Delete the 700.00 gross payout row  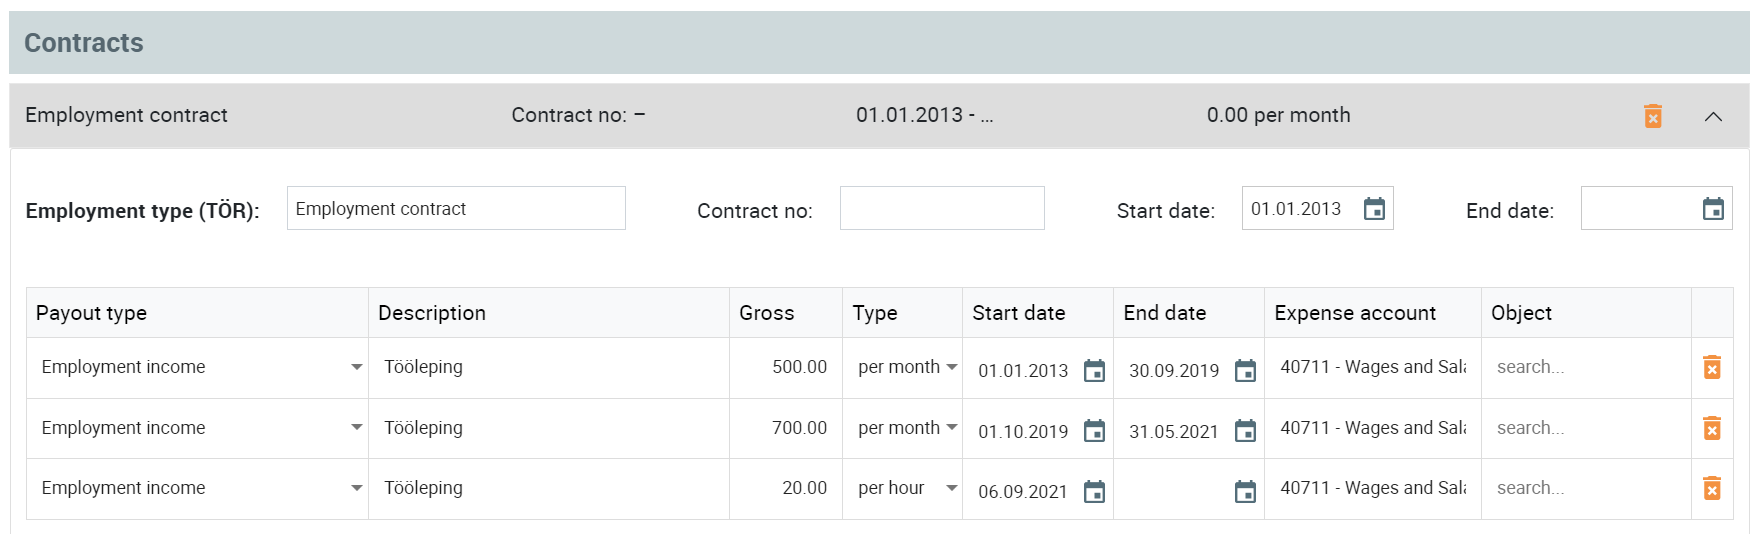point(1712,428)
